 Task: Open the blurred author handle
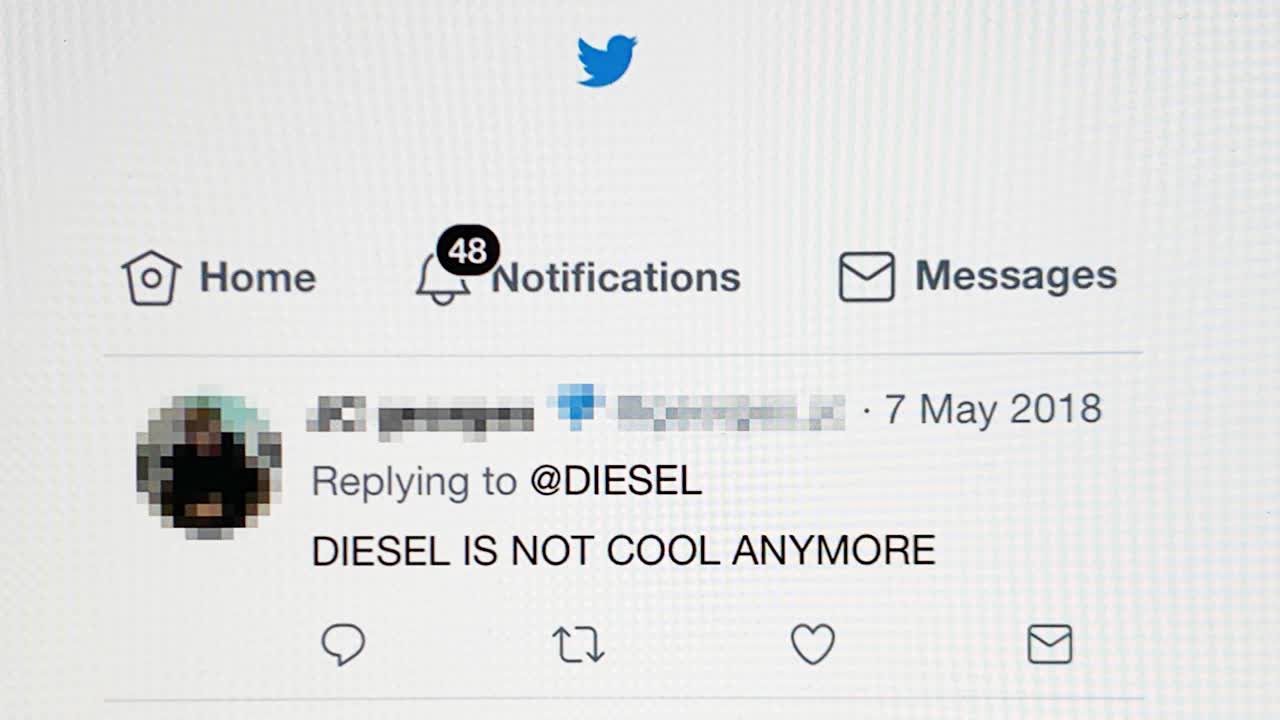click(731, 412)
